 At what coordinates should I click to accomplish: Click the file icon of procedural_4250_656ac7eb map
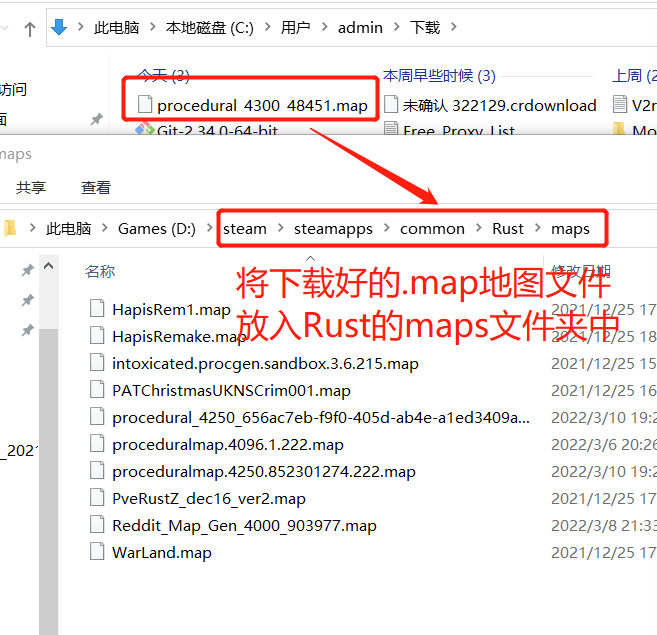pos(97,416)
